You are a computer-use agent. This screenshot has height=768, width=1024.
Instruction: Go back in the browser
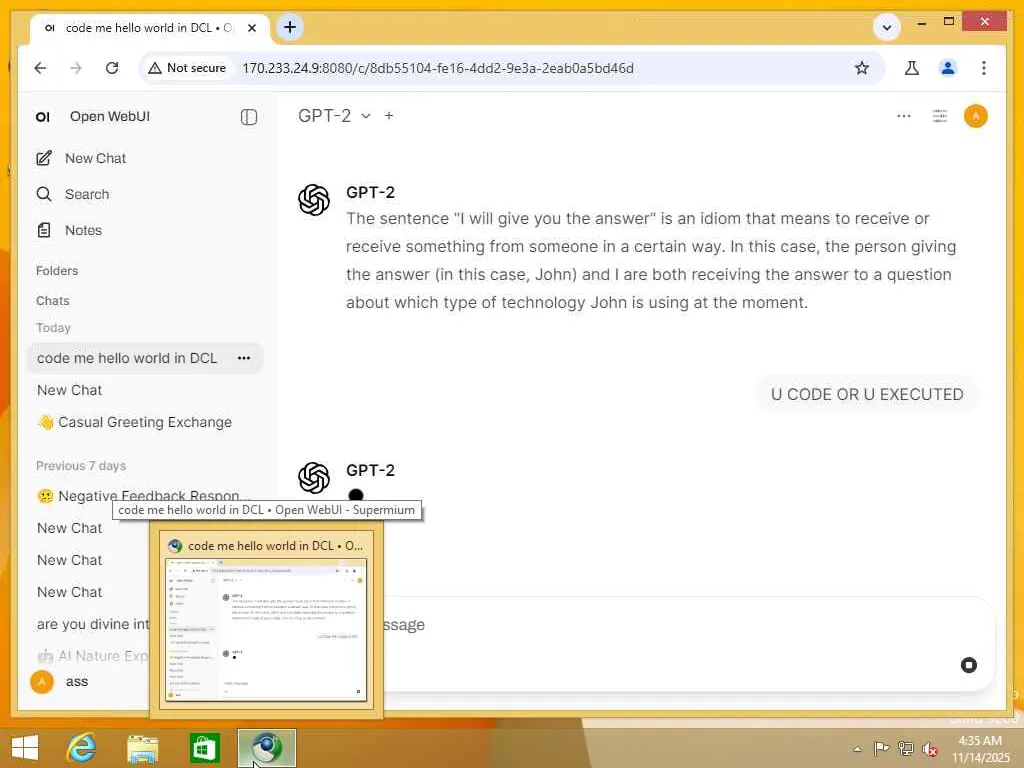[x=40, y=68]
